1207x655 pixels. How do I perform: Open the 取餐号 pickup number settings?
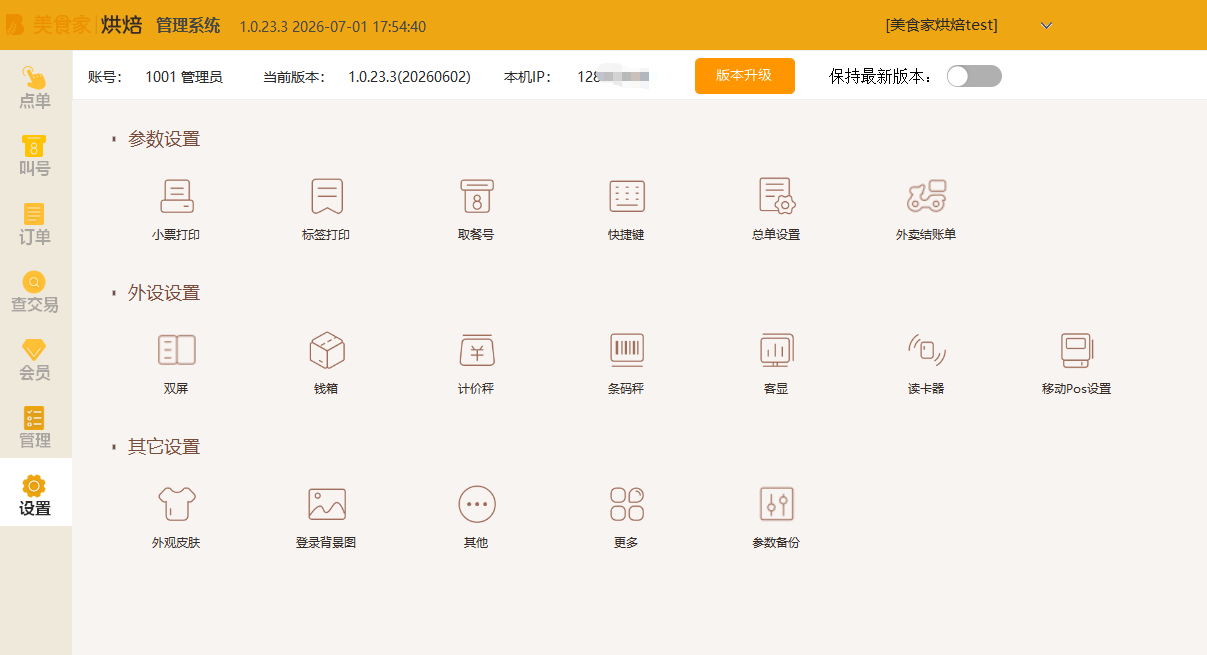click(x=476, y=209)
